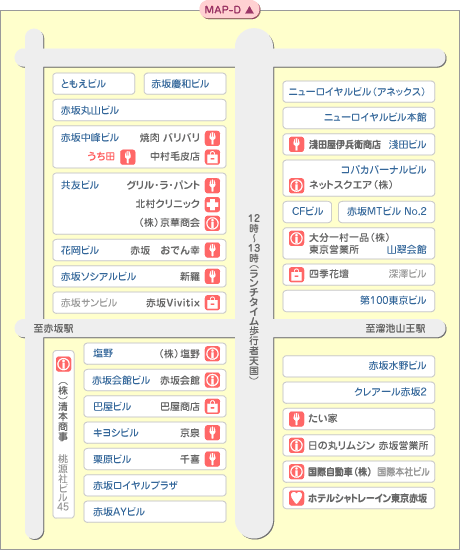Click the ランチタイム歩行者天国 vertical street label
The image size is (460, 558).
click(x=254, y=296)
